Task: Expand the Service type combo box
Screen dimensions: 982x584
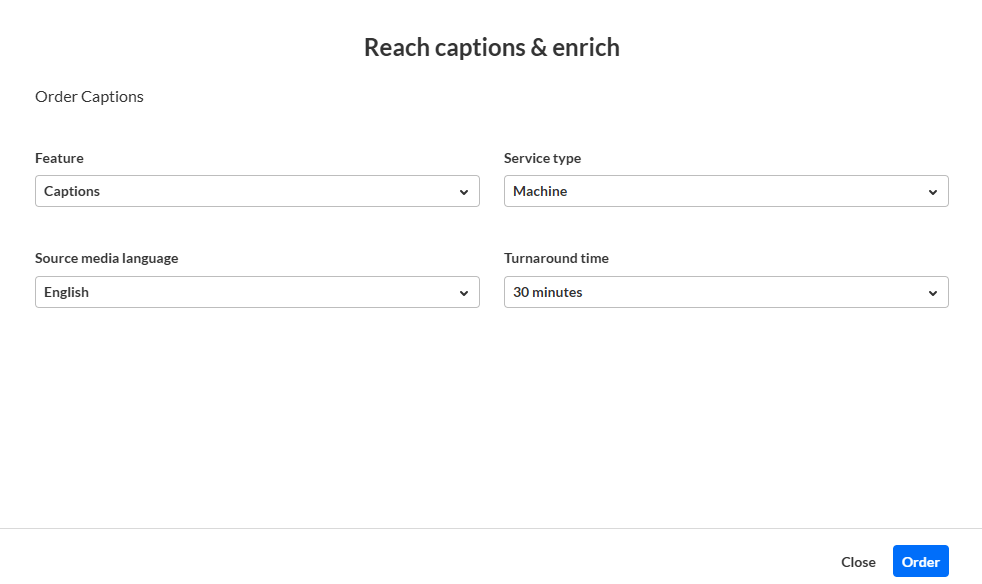Action: [726, 191]
